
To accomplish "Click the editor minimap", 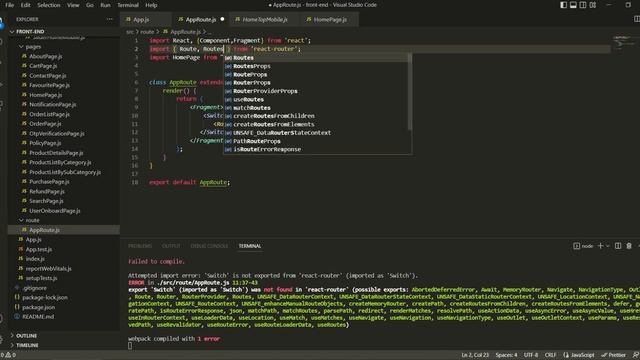I will [623, 42].
